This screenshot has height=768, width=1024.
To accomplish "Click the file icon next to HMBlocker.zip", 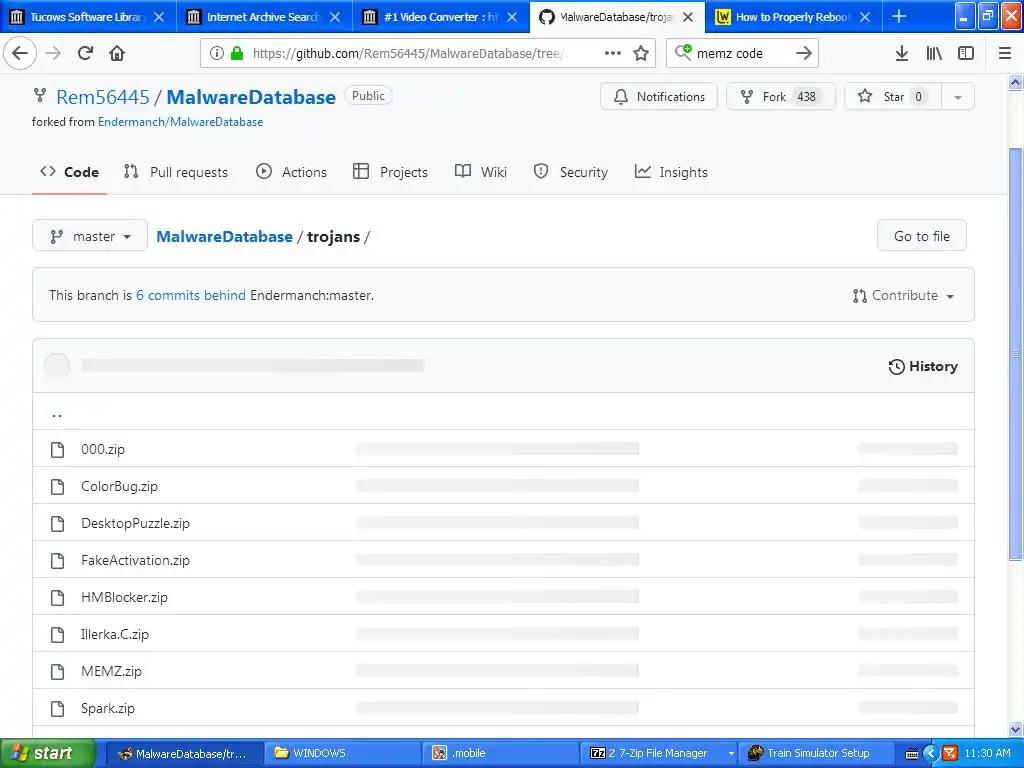I will [x=57, y=598].
